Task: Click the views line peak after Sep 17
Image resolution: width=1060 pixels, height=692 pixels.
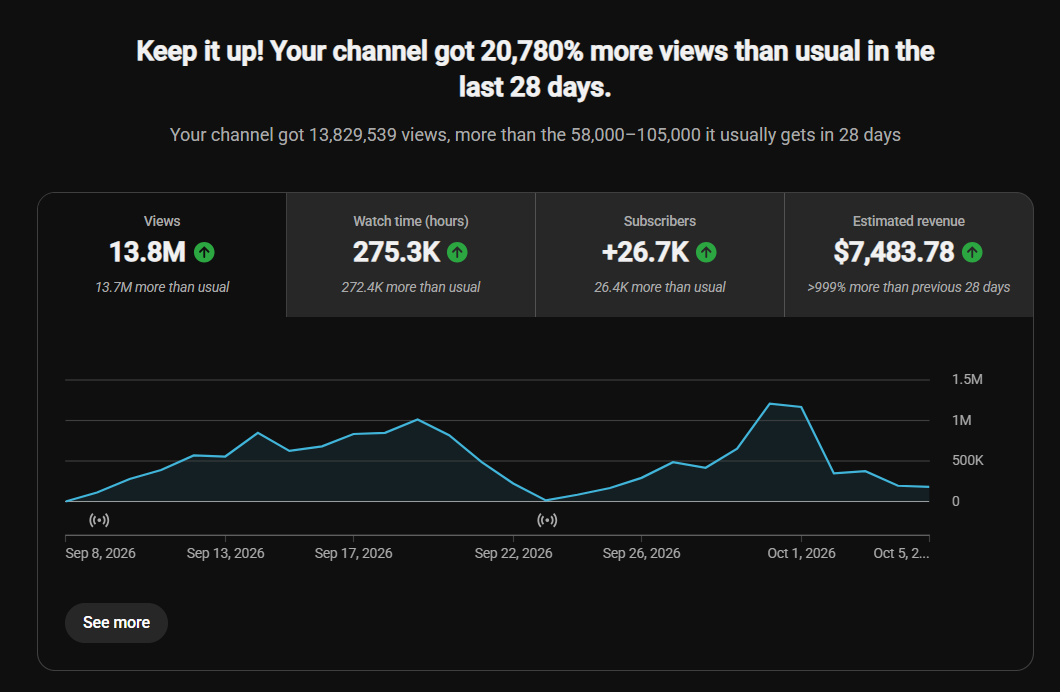Action: (417, 420)
